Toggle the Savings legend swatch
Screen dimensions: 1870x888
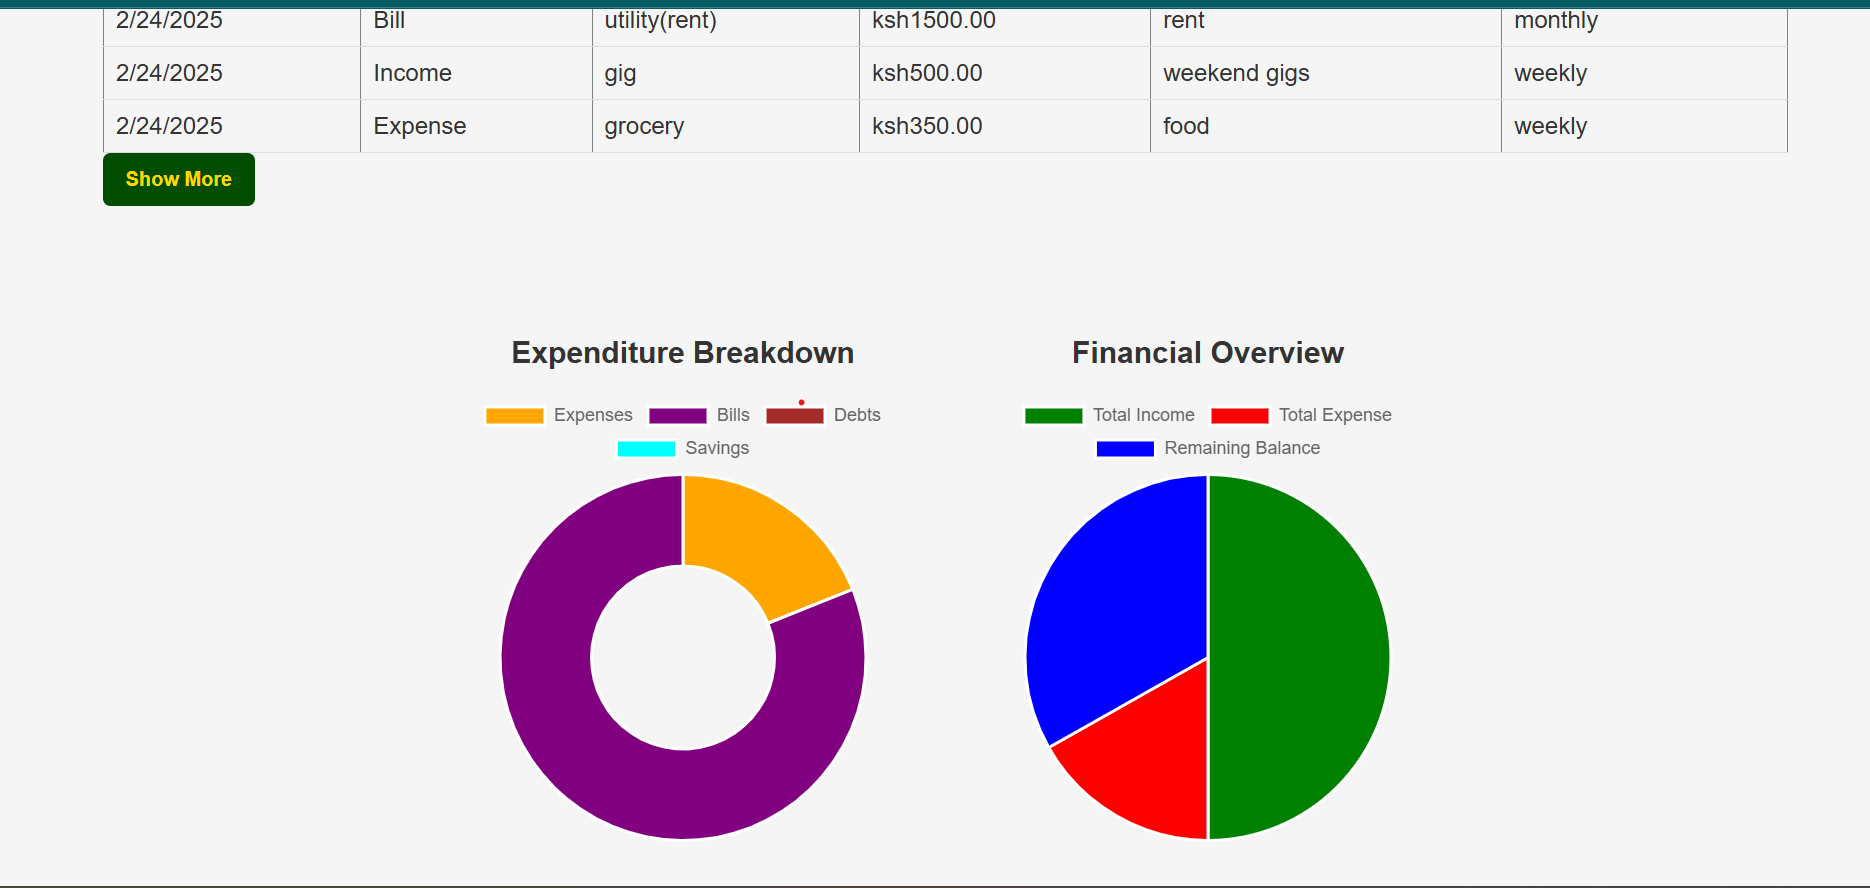pyautogui.click(x=646, y=449)
